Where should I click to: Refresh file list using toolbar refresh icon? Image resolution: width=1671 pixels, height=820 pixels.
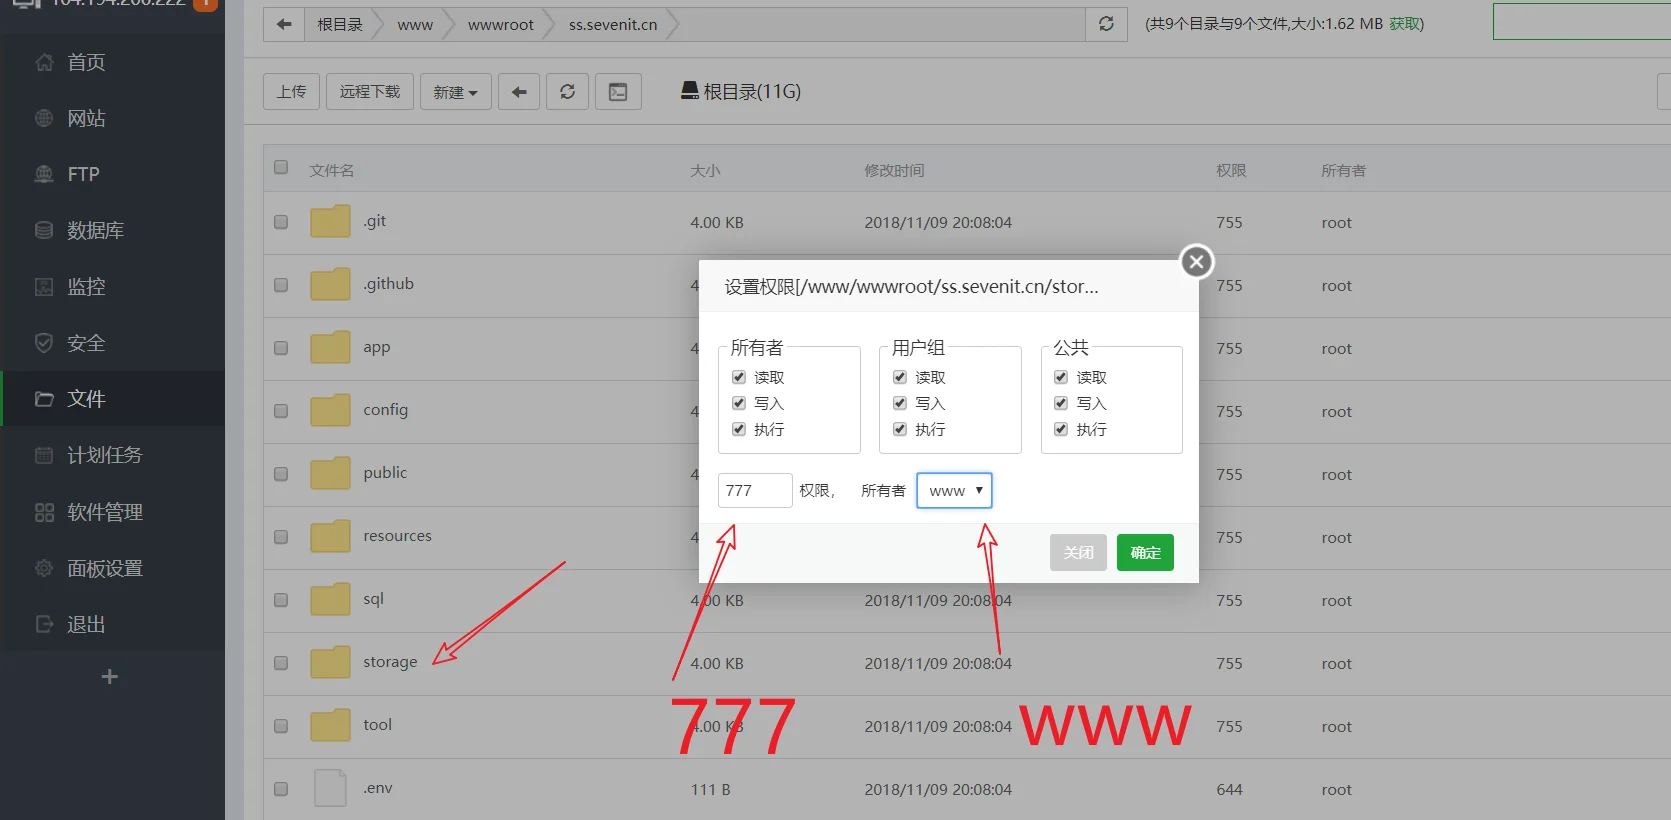point(567,92)
